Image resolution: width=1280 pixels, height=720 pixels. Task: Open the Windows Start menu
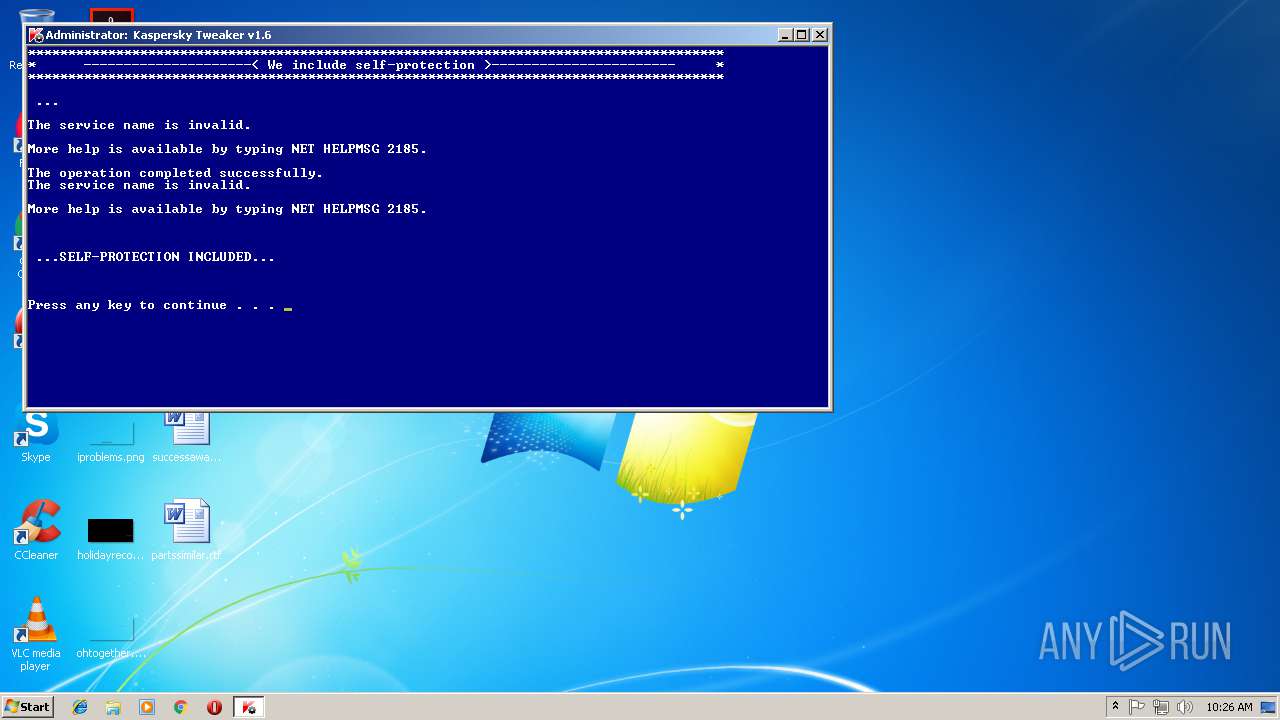click(x=27, y=706)
